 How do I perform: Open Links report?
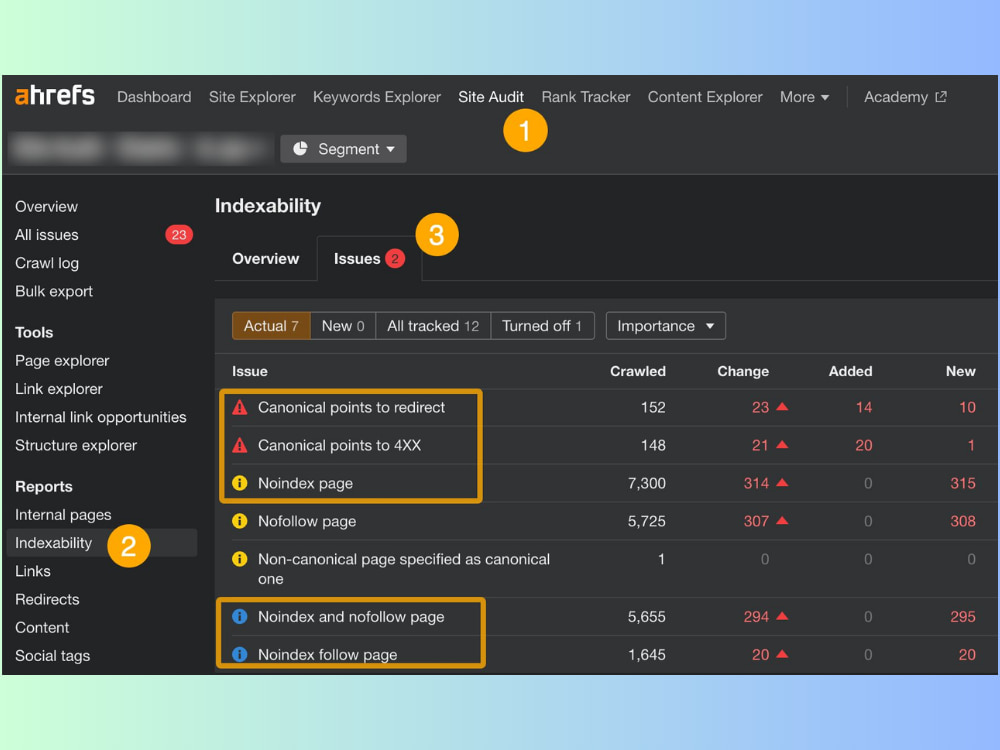click(x=33, y=571)
